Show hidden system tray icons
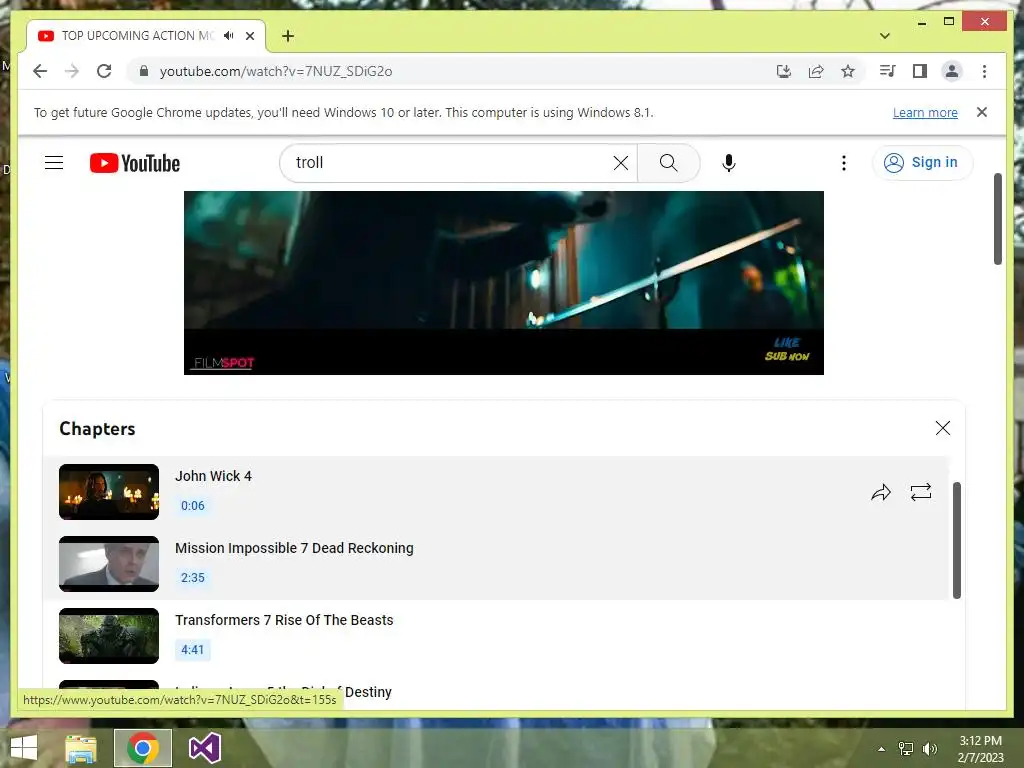 [882, 749]
